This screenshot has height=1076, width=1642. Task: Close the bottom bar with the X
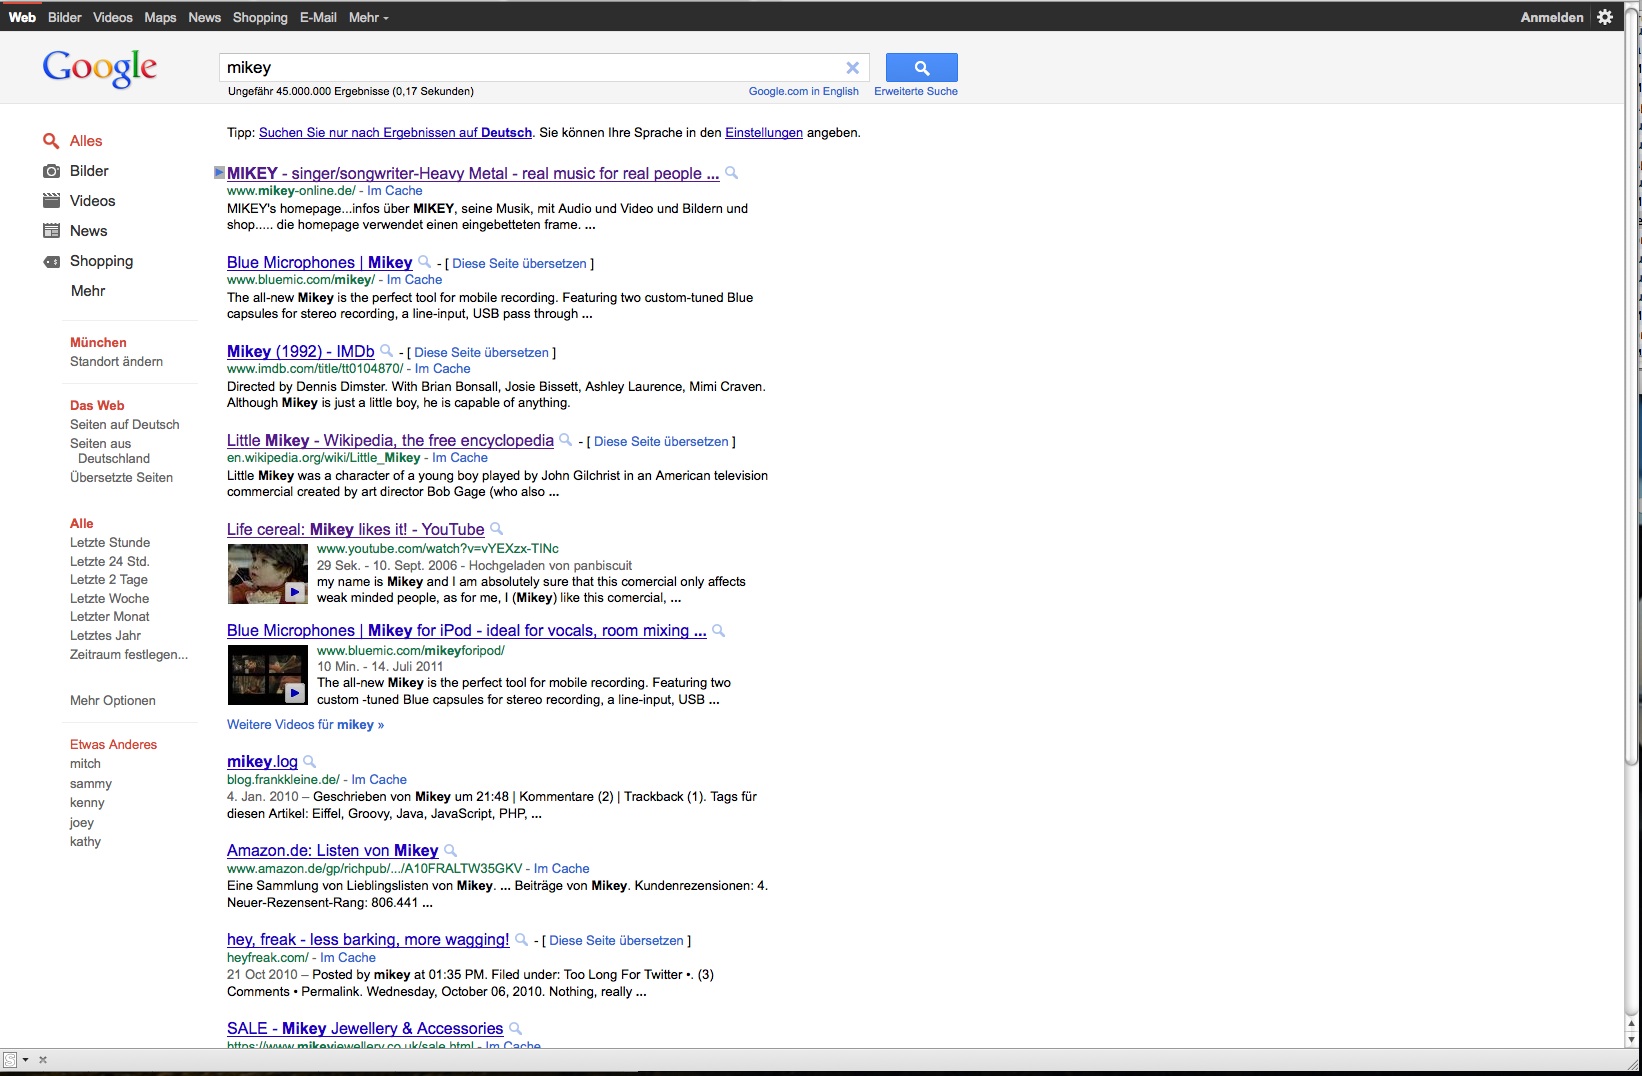[43, 1060]
